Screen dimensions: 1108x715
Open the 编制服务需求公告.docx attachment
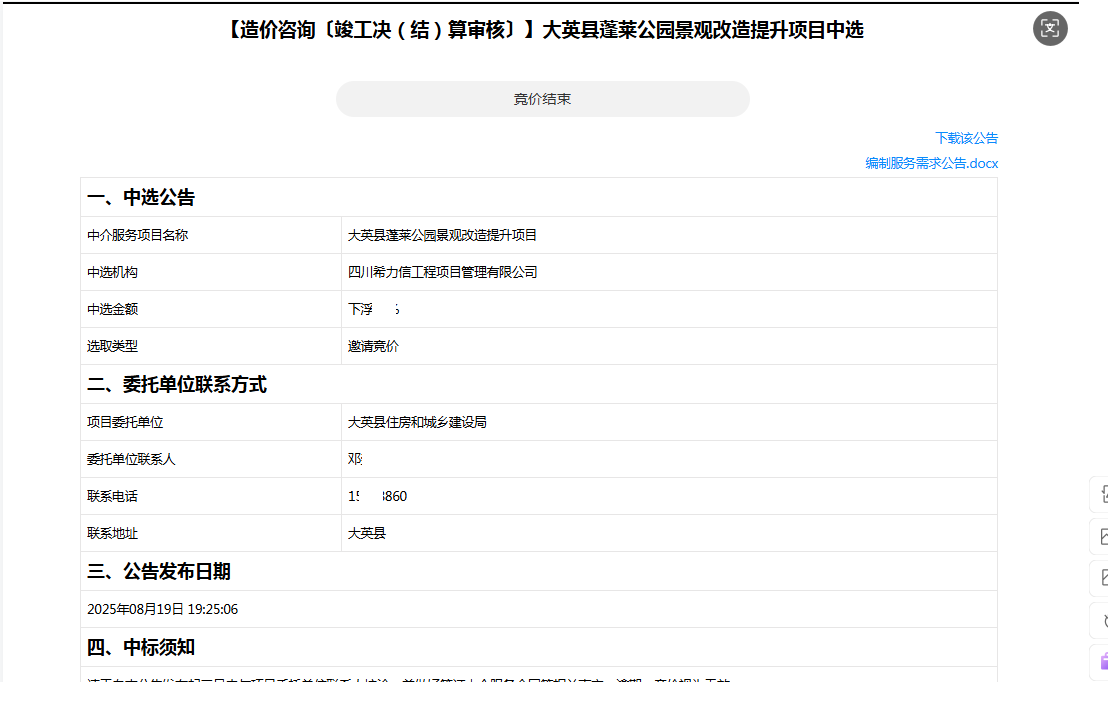coord(931,163)
